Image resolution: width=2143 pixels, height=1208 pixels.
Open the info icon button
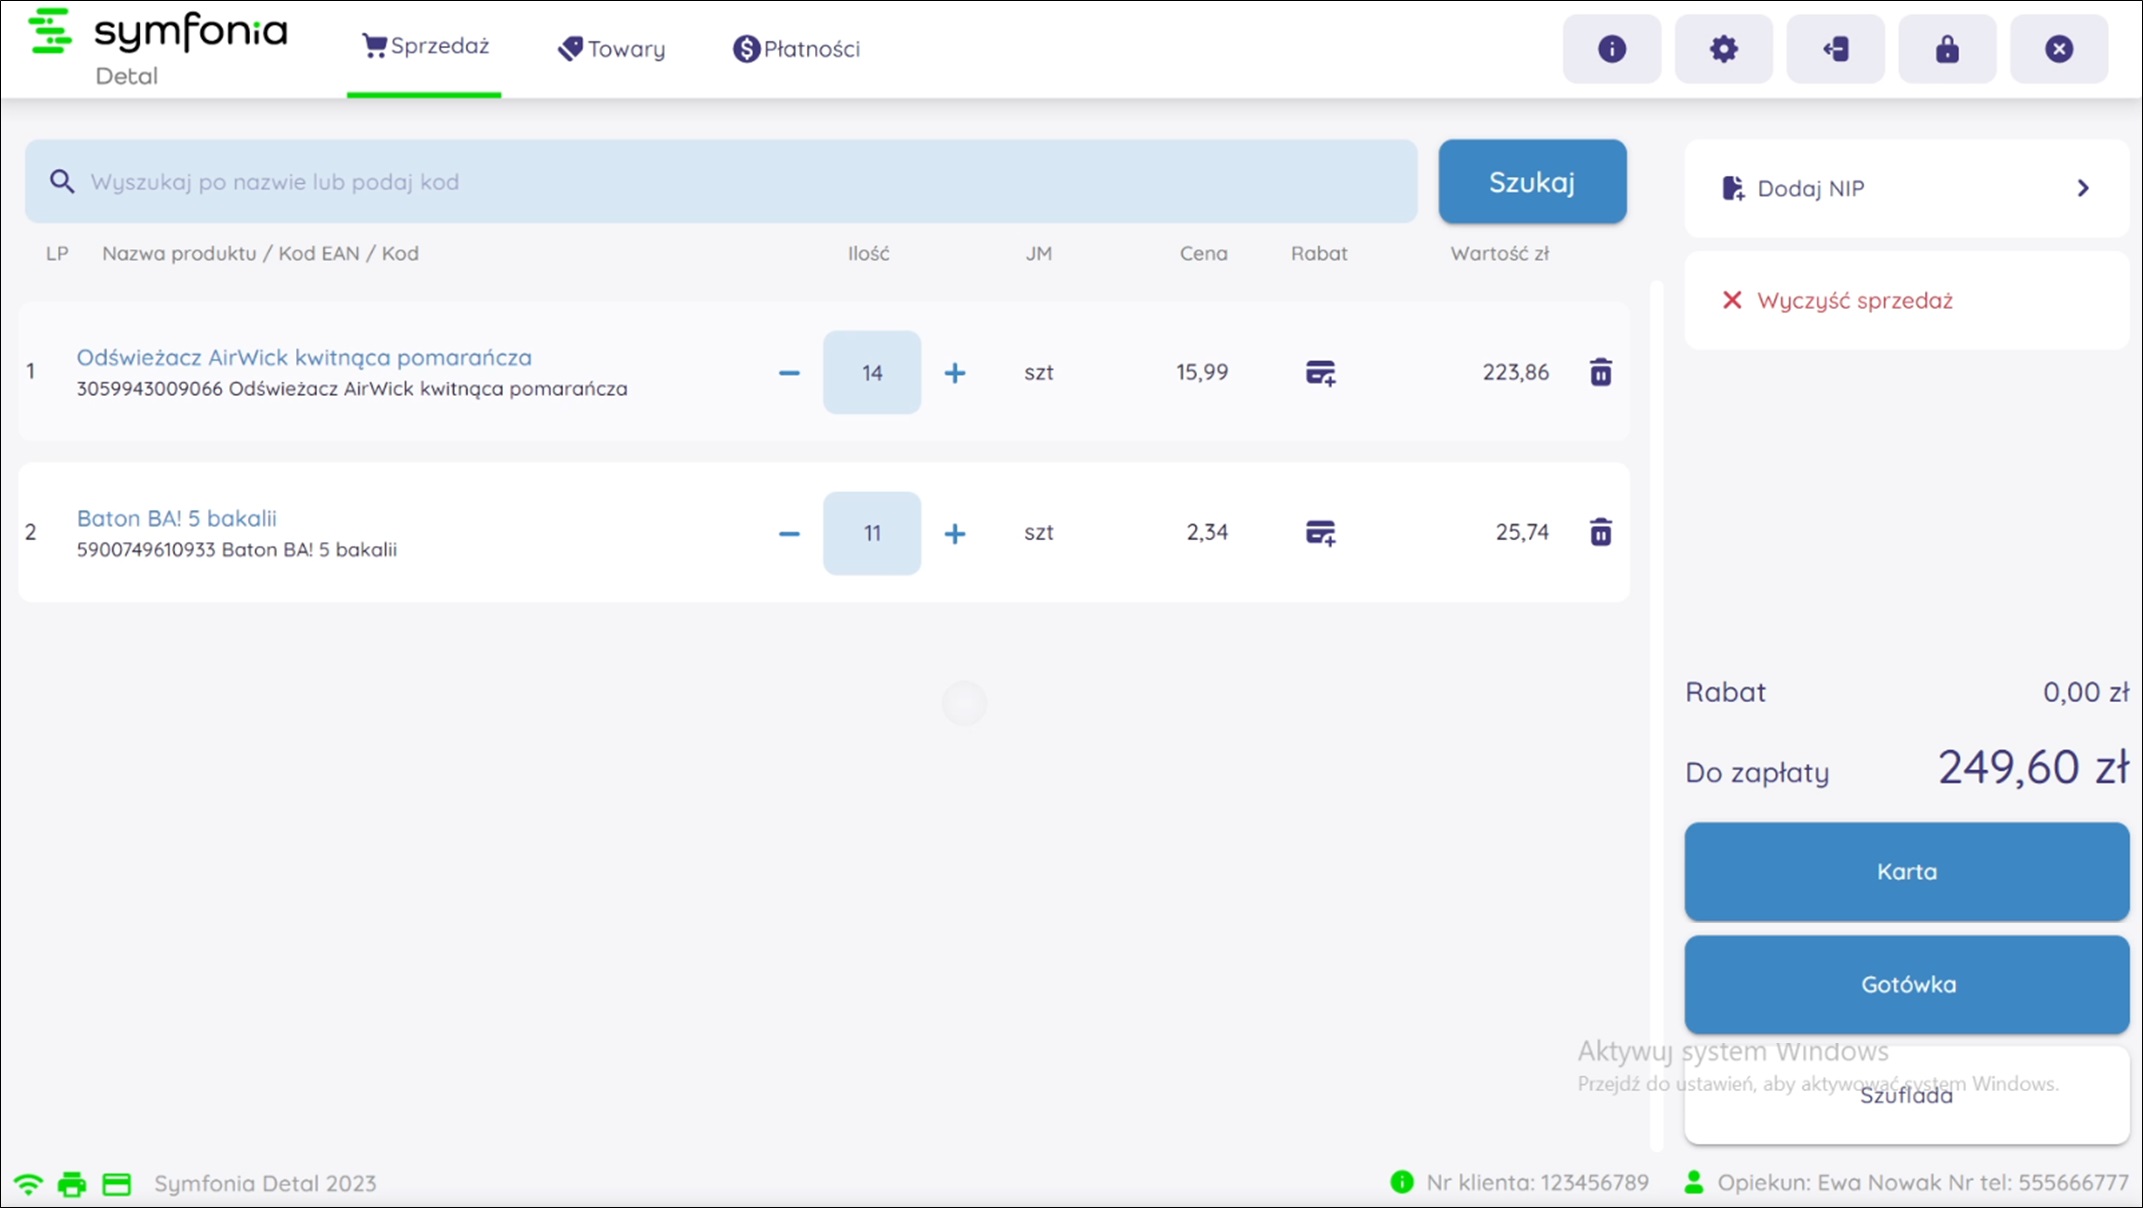[1611, 49]
